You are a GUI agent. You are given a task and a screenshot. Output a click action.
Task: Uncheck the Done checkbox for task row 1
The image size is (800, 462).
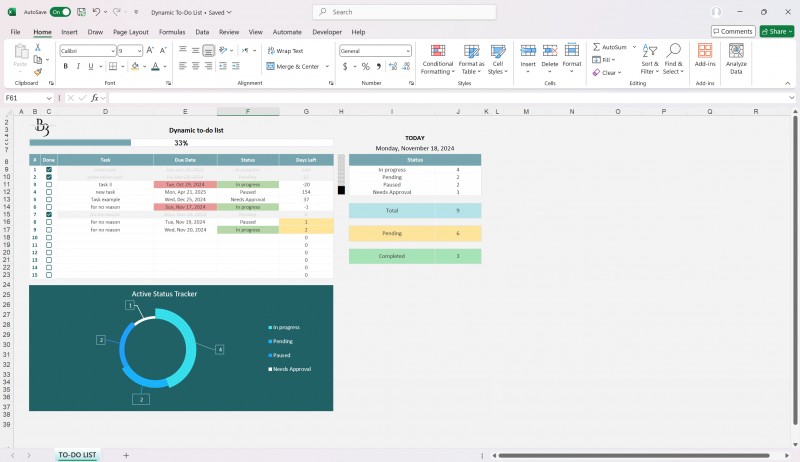pos(49,170)
